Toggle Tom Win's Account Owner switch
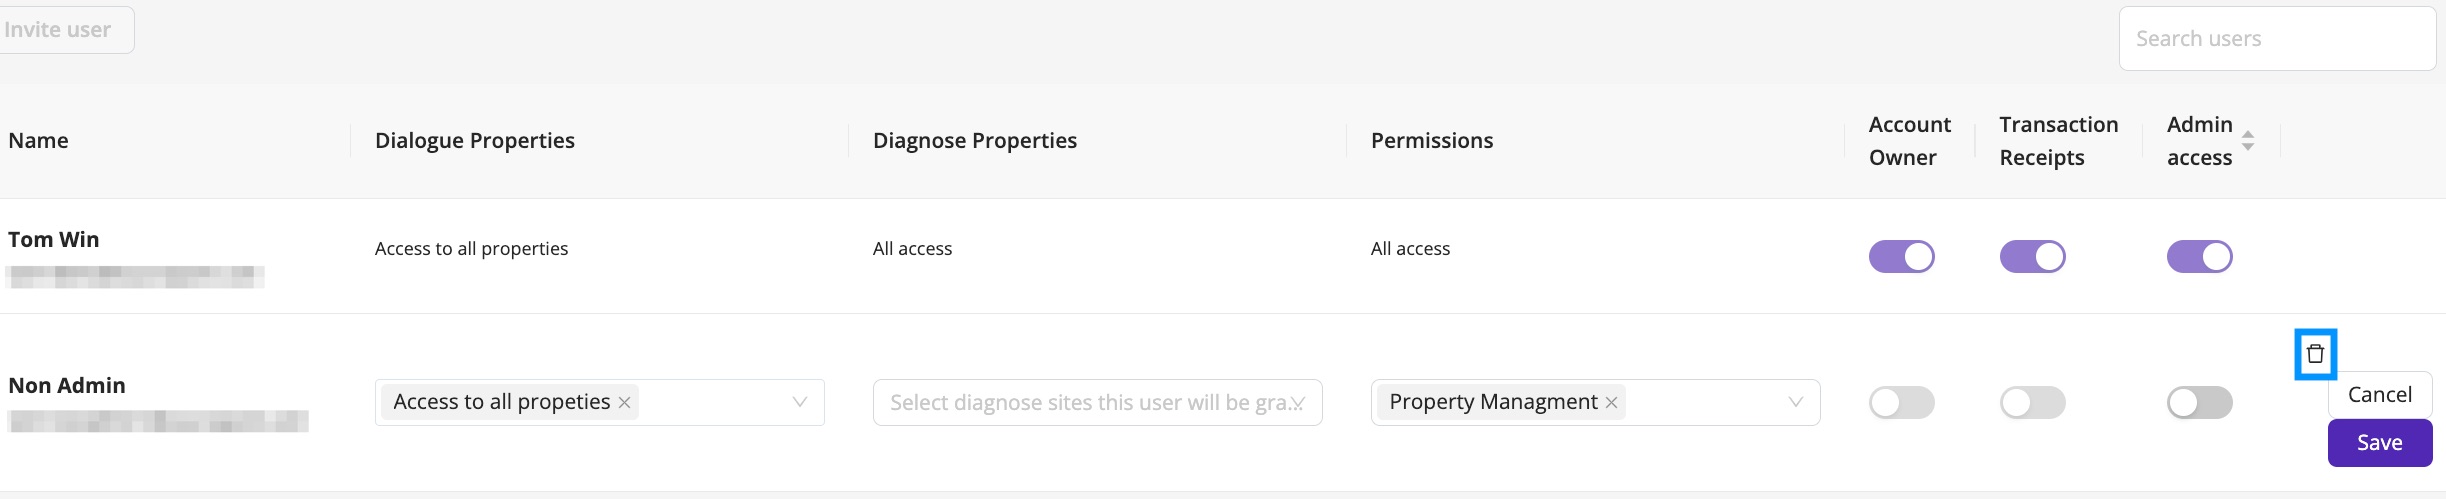 click(x=1901, y=256)
